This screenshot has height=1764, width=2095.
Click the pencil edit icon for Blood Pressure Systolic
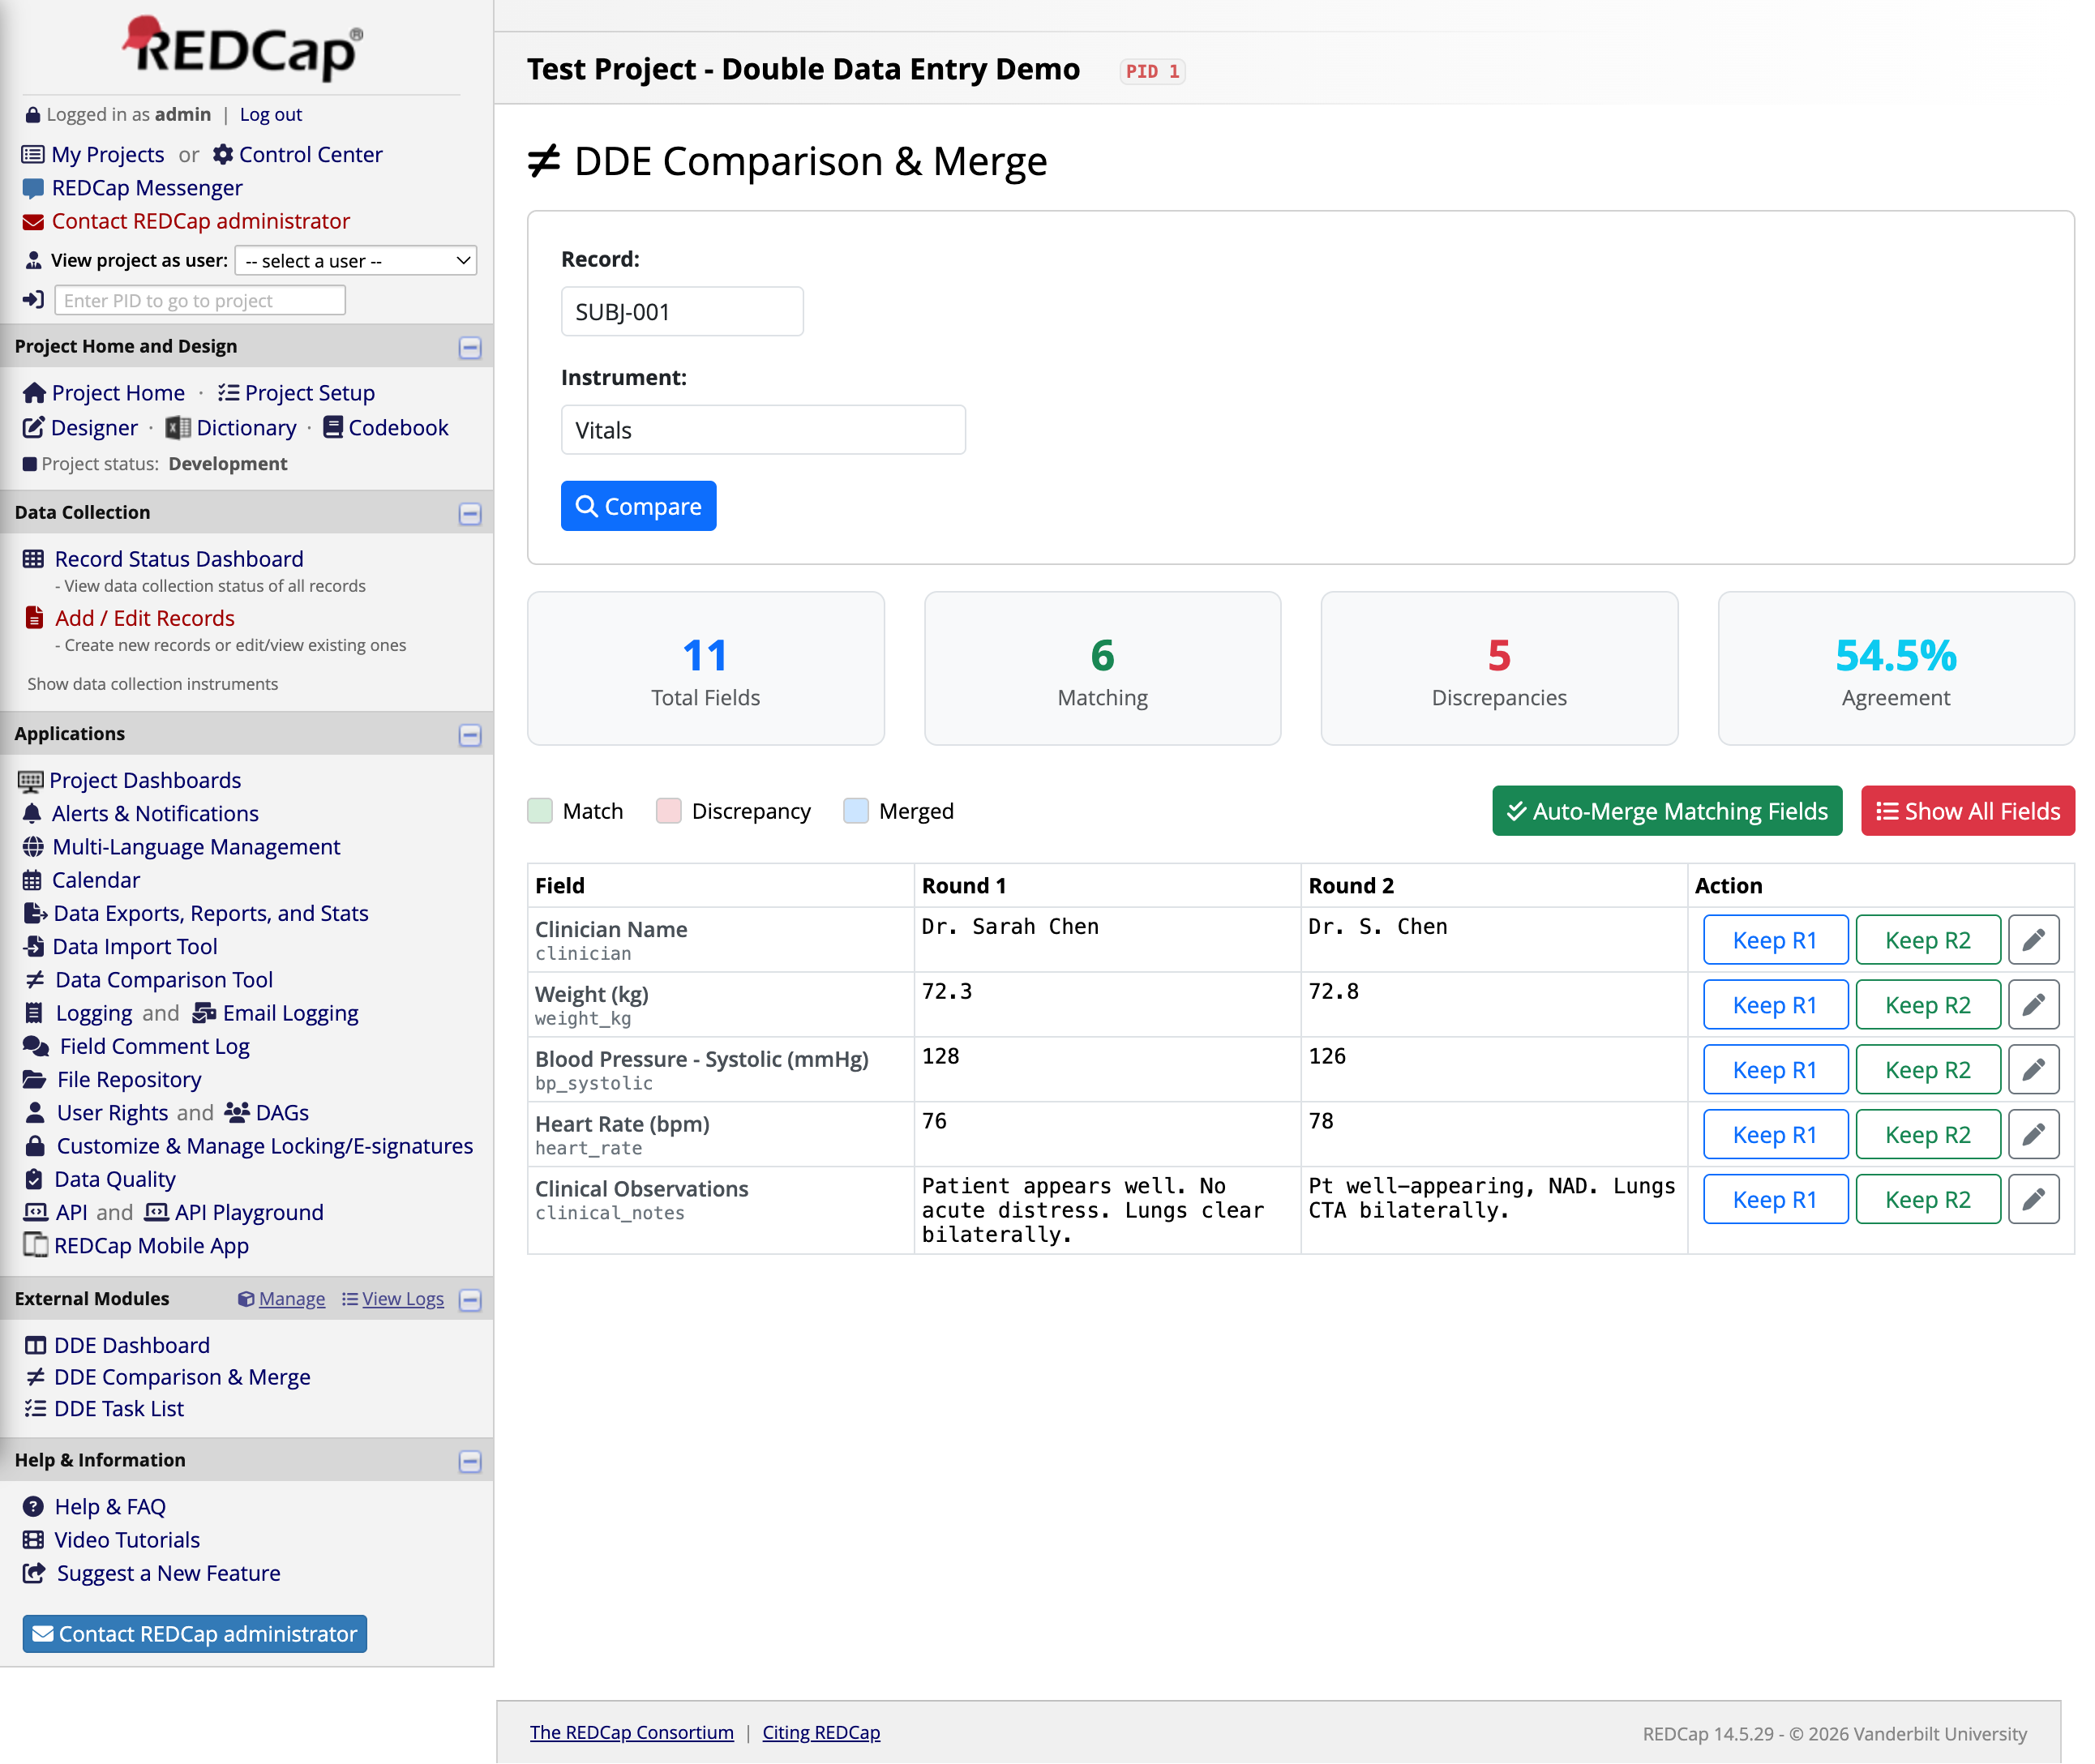(2032, 1070)
